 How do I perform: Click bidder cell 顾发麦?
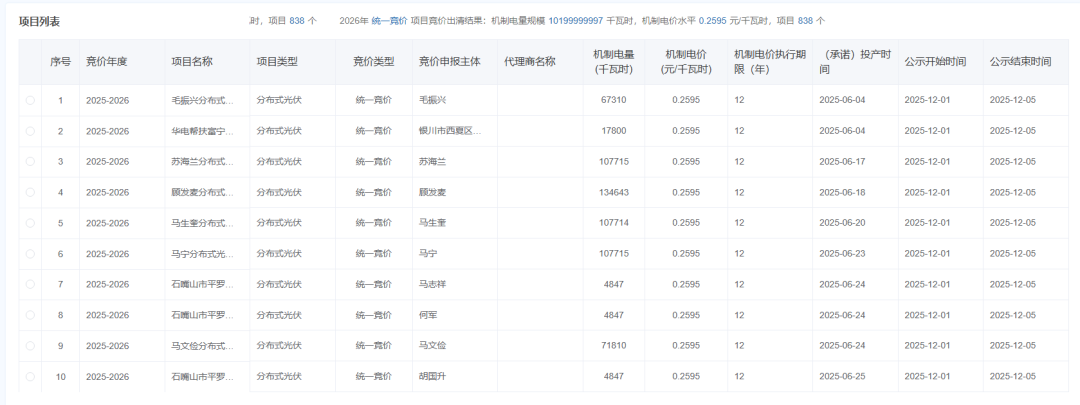coord(433,192)
